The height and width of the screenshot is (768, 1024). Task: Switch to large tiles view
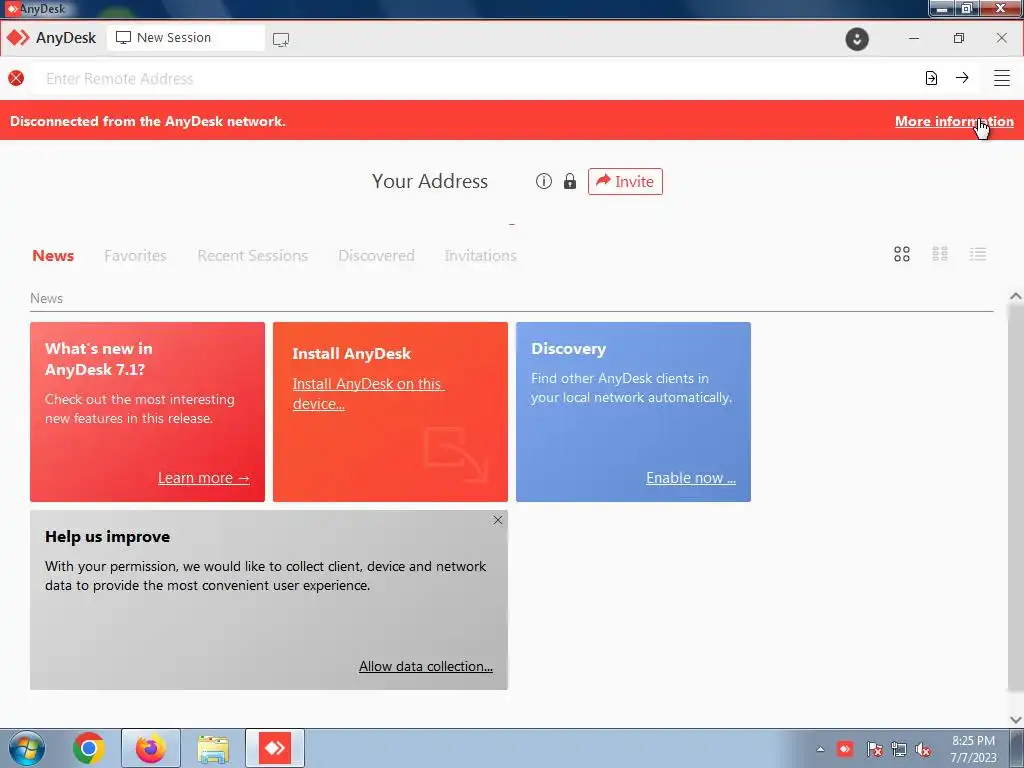click(x=902, y=254)
